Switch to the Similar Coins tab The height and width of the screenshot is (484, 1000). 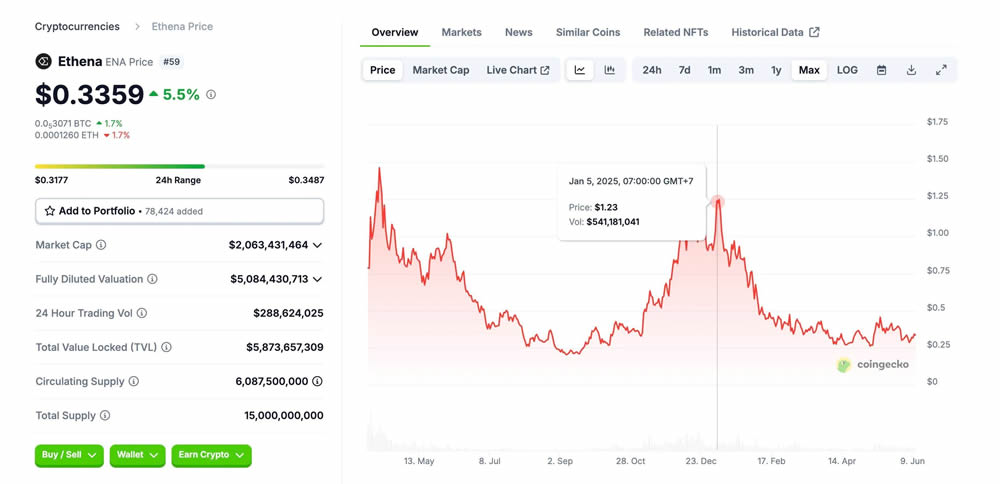(x=588, y=32)
